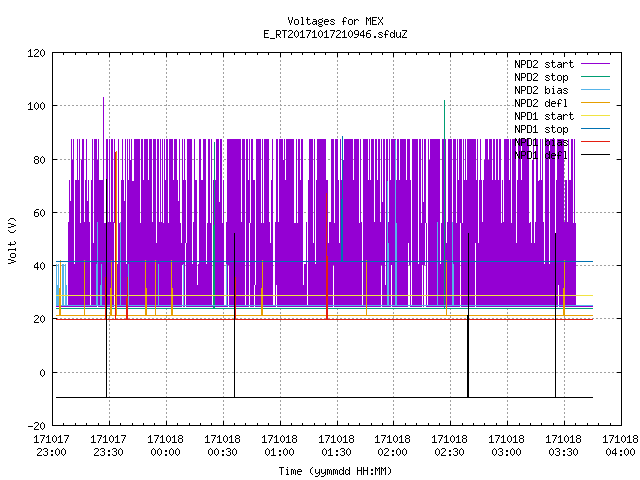Select the 'NPD2 bias' legend label
The width and height of the screenshot is (640, 480).
click(x=541, y=90)
